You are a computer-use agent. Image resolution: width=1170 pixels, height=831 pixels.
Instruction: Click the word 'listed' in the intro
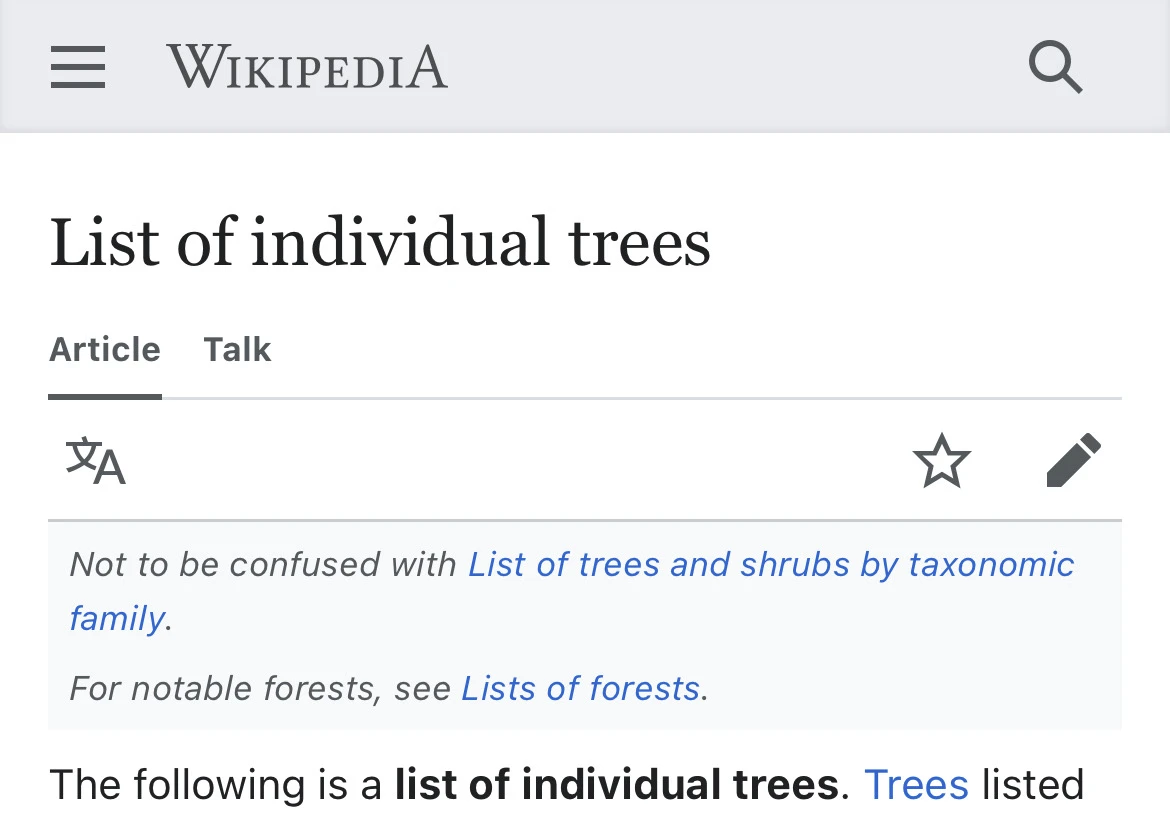[x=1032, y=785]
